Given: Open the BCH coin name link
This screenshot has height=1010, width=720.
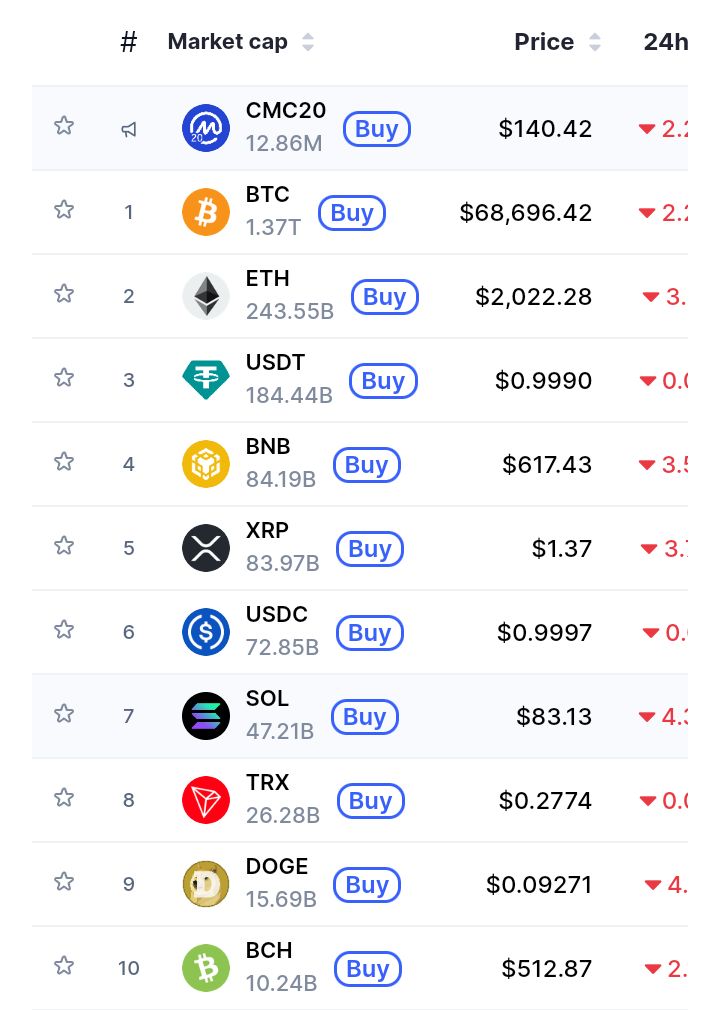Looking at the screenshot, I should tap(269, 951).
